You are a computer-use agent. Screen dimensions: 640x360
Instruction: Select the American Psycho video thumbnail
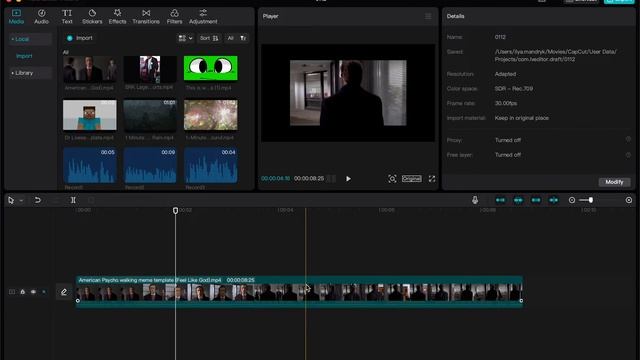tap(90, 69)
